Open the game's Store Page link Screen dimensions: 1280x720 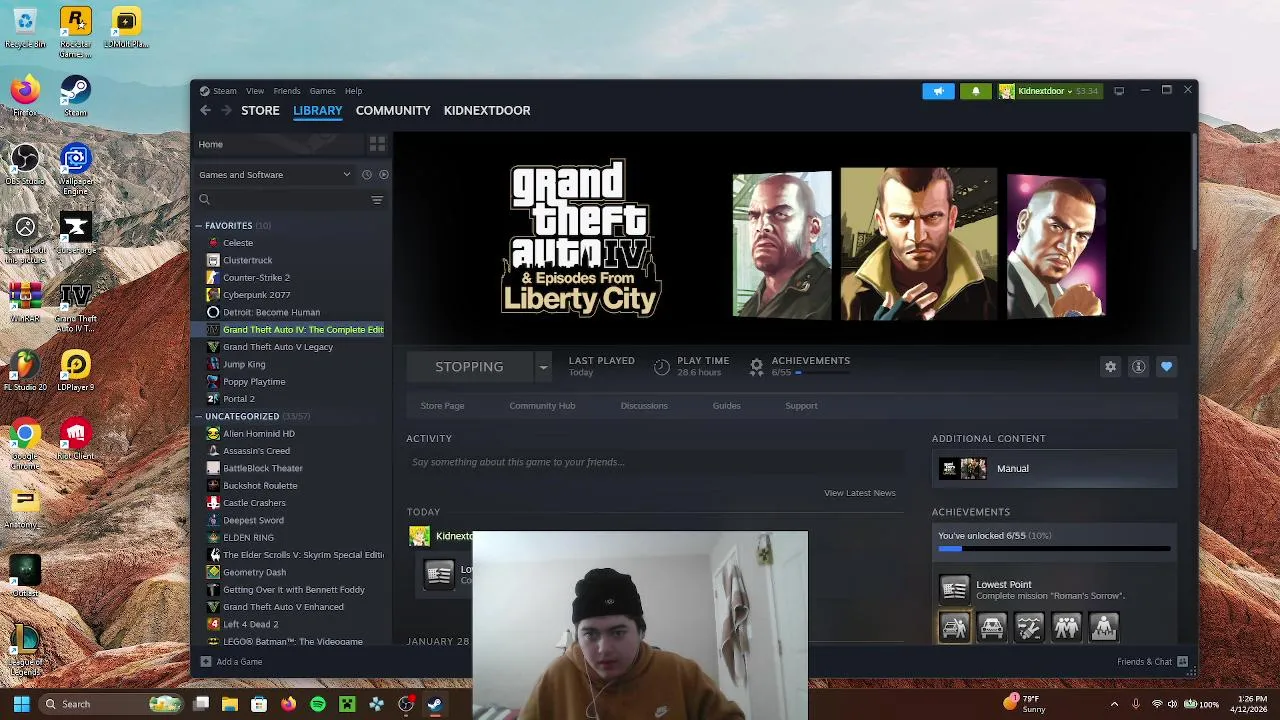pyautogui.click(x=442, y=406)
